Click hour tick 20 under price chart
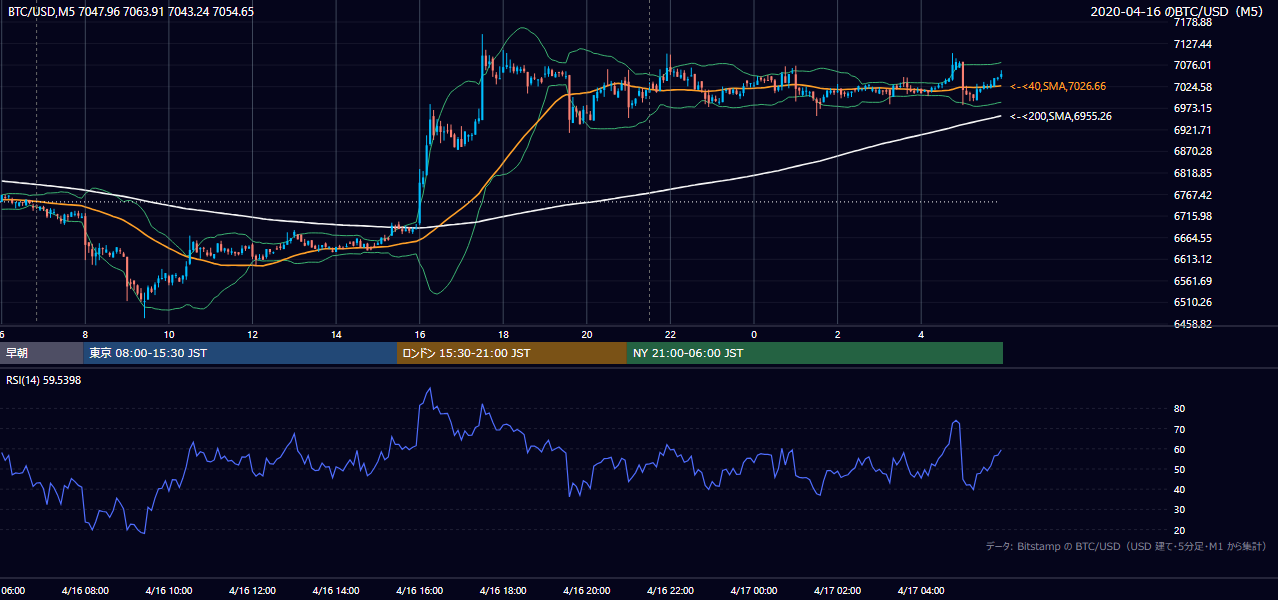Image resolution: width=1278 pixels, height=600 pixels. [x=587, y=334]
